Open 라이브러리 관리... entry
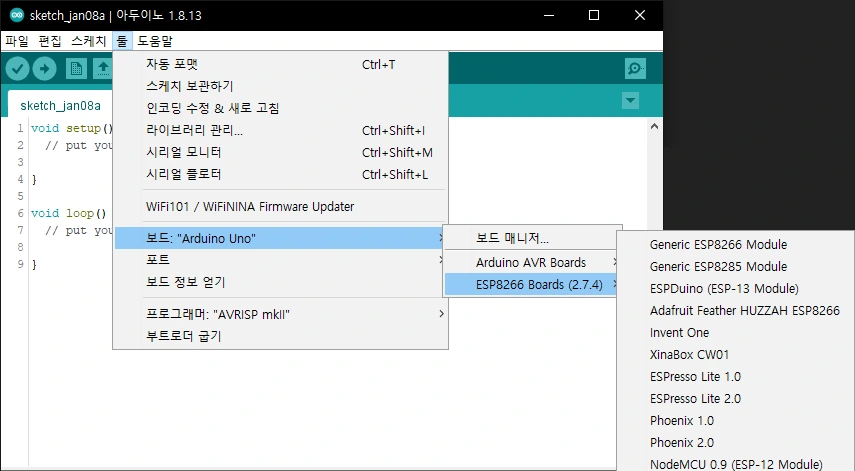 point(281,130)
